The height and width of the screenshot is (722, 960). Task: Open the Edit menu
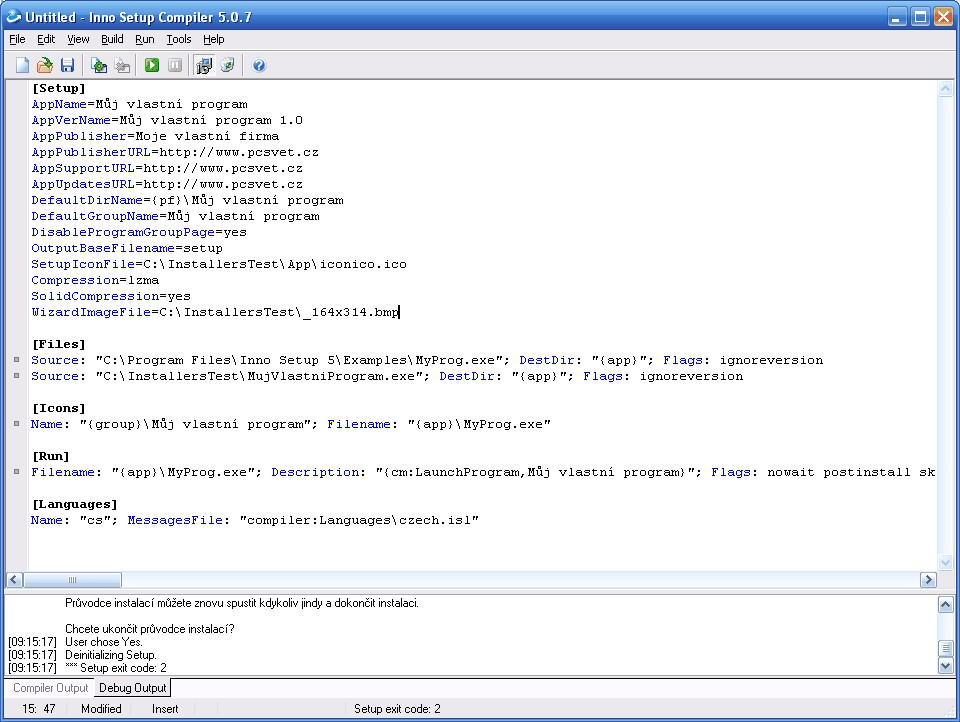point(46,39)
